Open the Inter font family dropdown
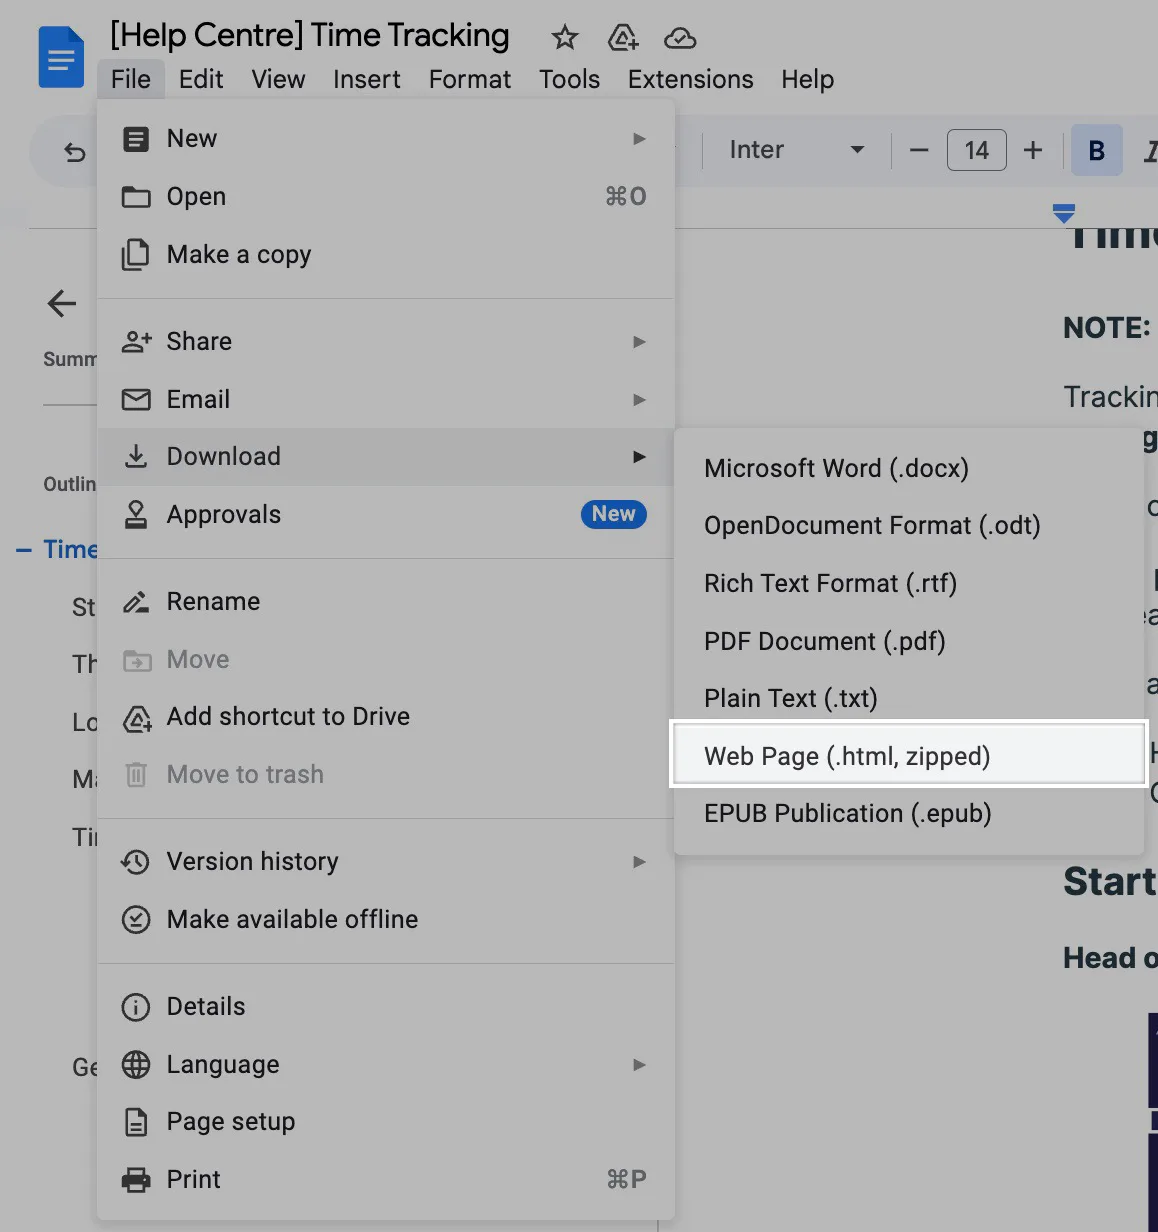Screen dimensions: 1158x1232 pyautogui.click(x=795, y=150)
